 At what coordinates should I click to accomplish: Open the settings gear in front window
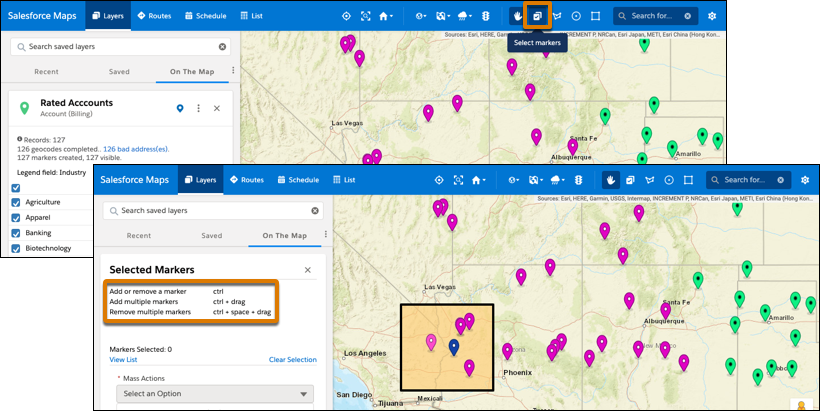pyautogui.click(x=805, y=180)
